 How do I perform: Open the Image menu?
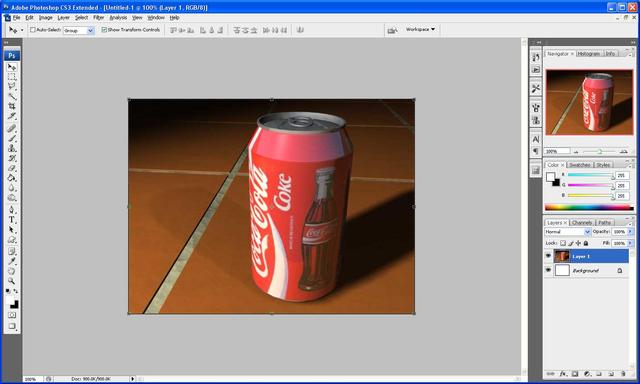[x=45, y=18]
